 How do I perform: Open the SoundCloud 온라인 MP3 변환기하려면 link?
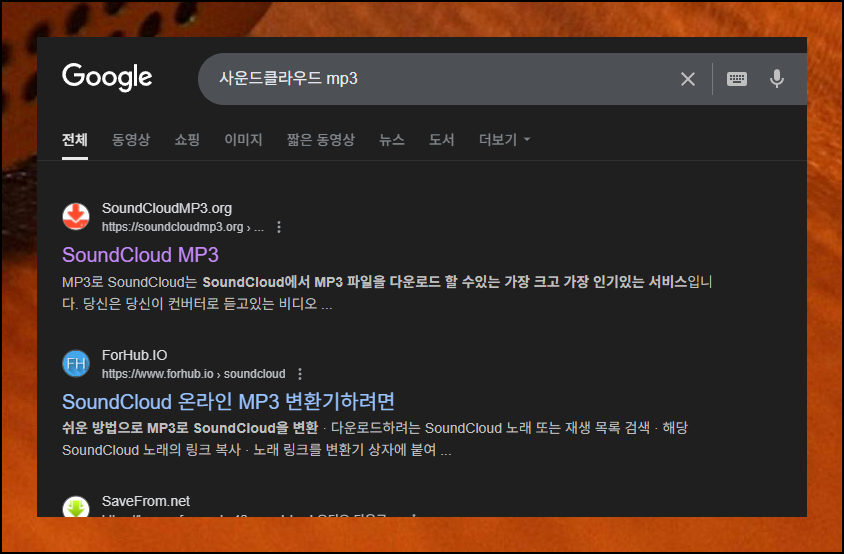228,402
